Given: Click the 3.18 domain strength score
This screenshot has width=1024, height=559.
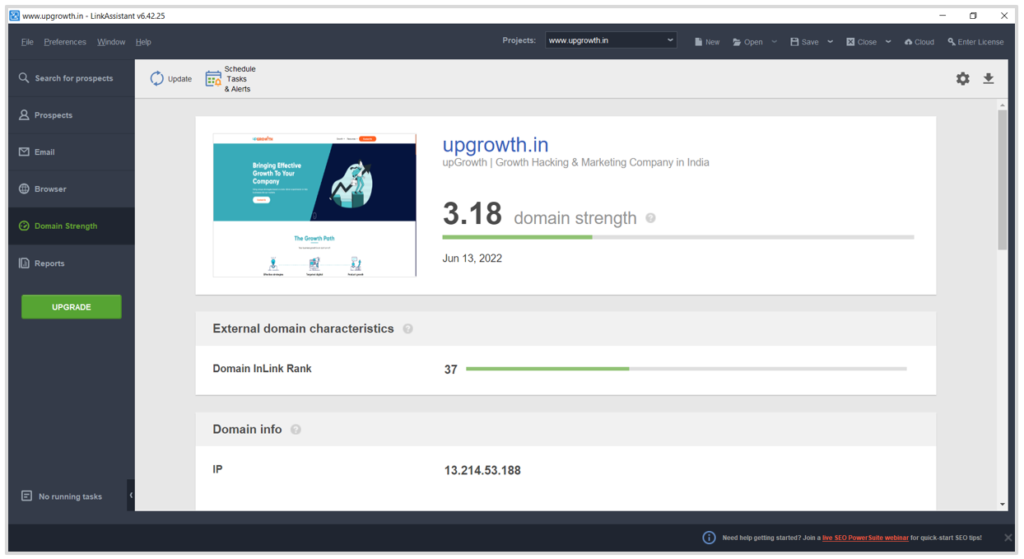Looking at the screenshot, I should pos(472,214).
